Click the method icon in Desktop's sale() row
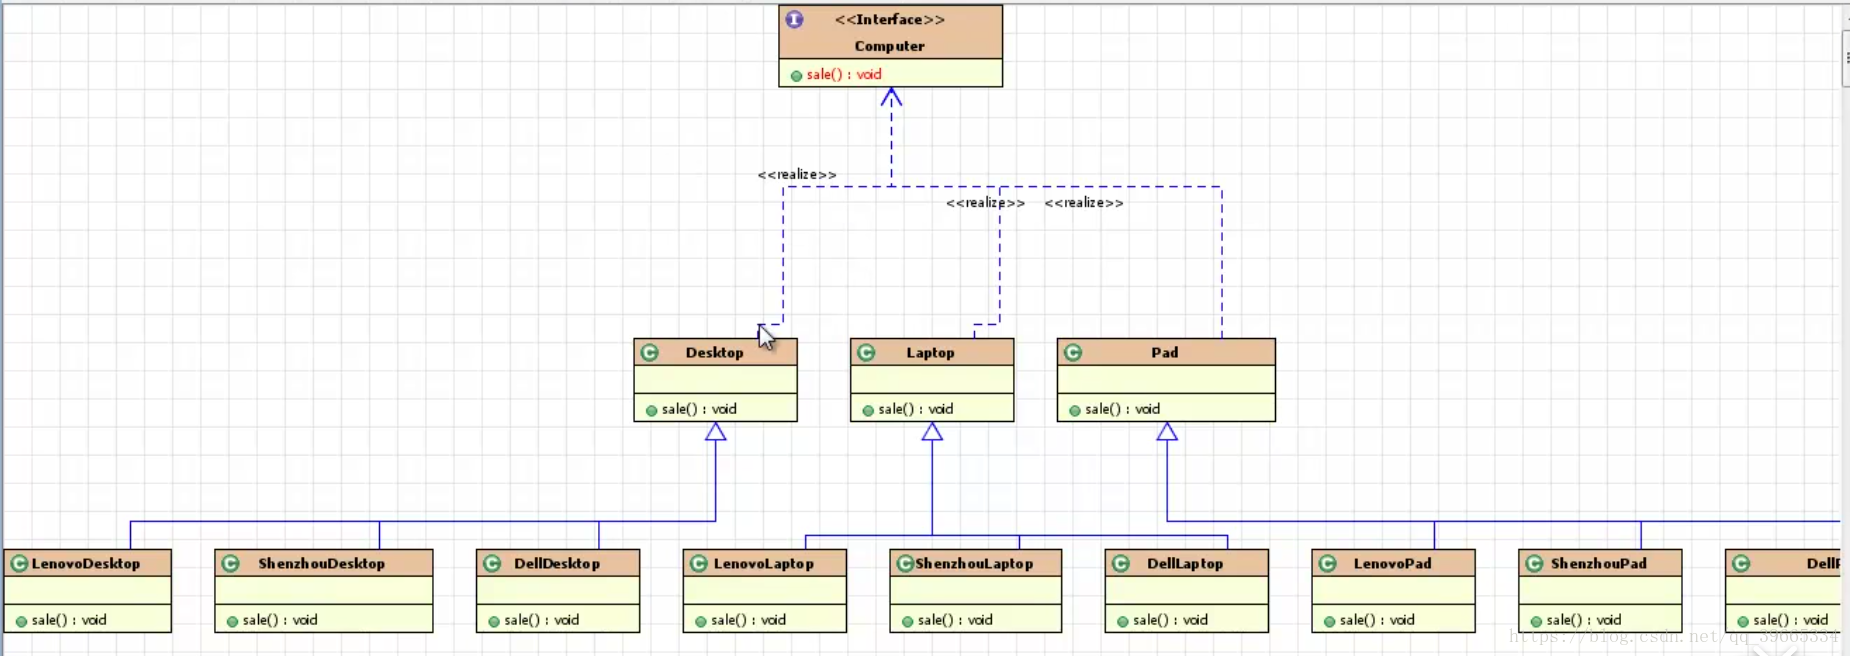The image size is (1850, 656). [652, 410]
